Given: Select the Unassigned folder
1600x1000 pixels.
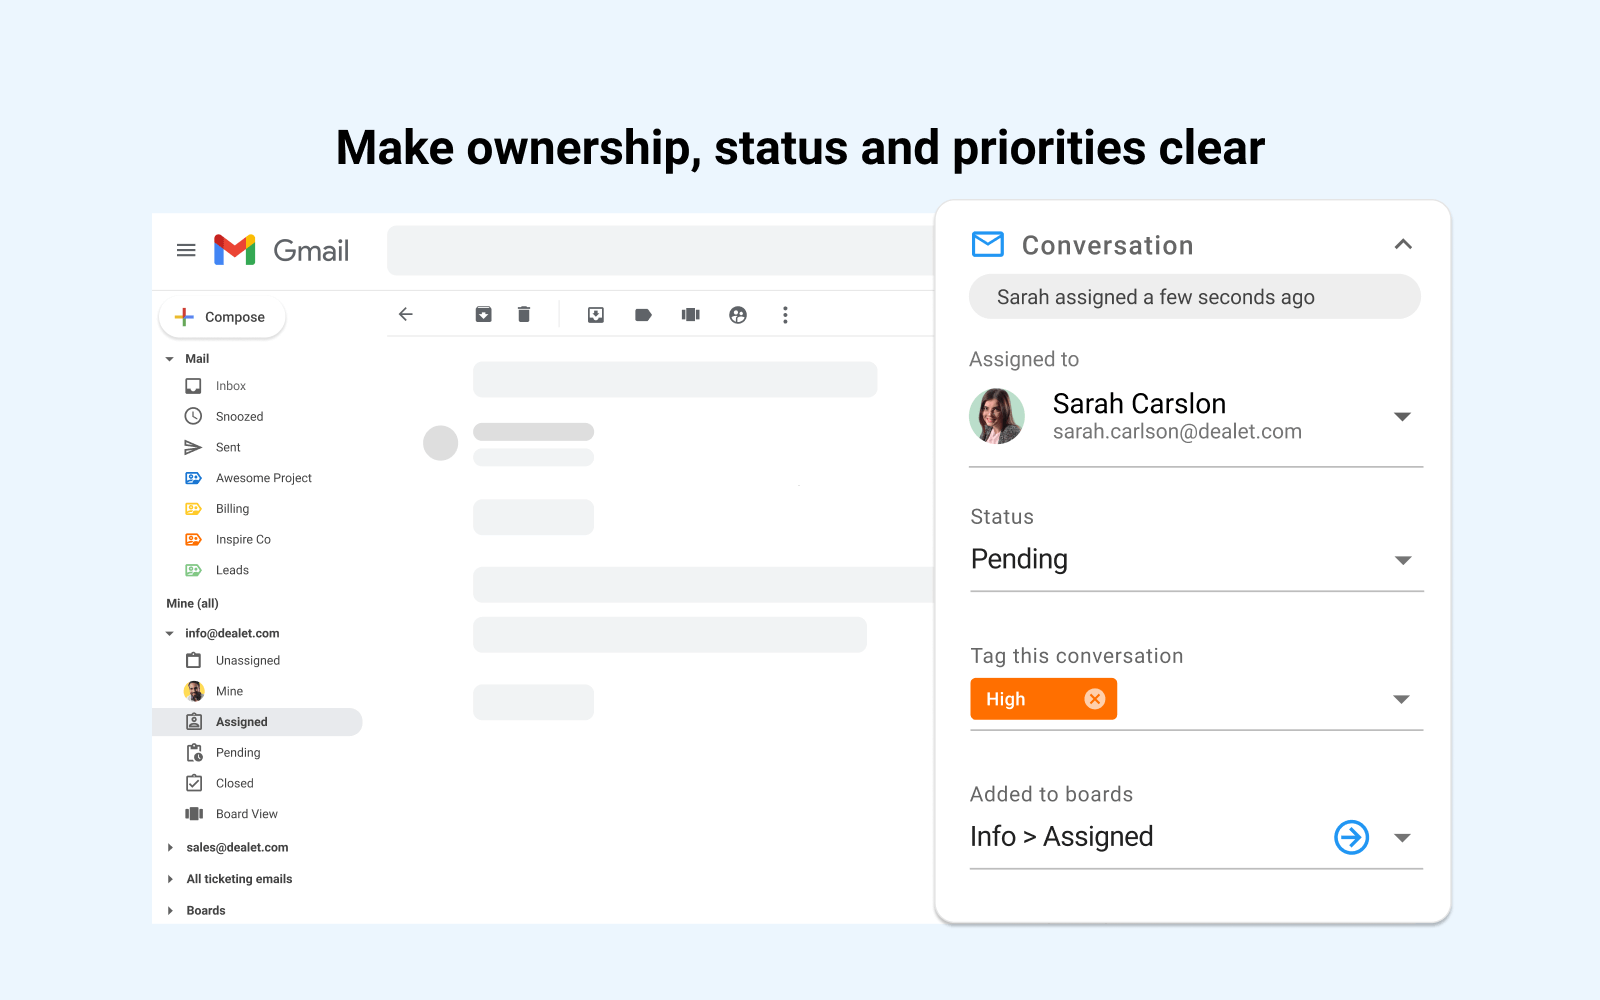Looking at the screenshot, I should coord(246,660).
